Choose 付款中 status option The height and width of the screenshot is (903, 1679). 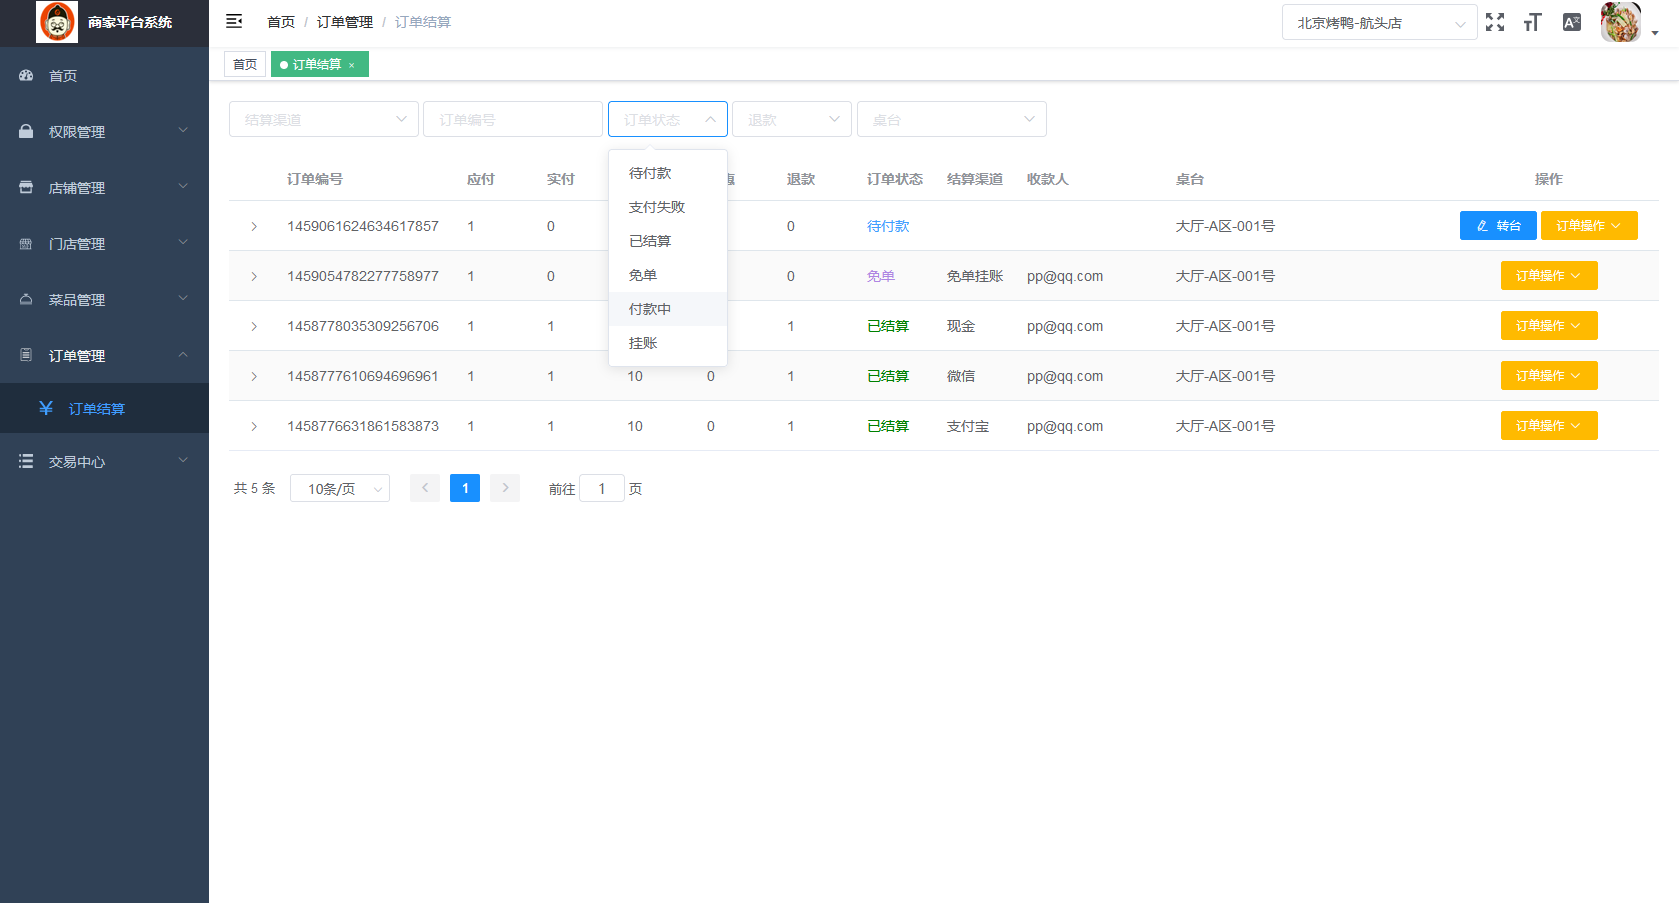click(668, 309)
